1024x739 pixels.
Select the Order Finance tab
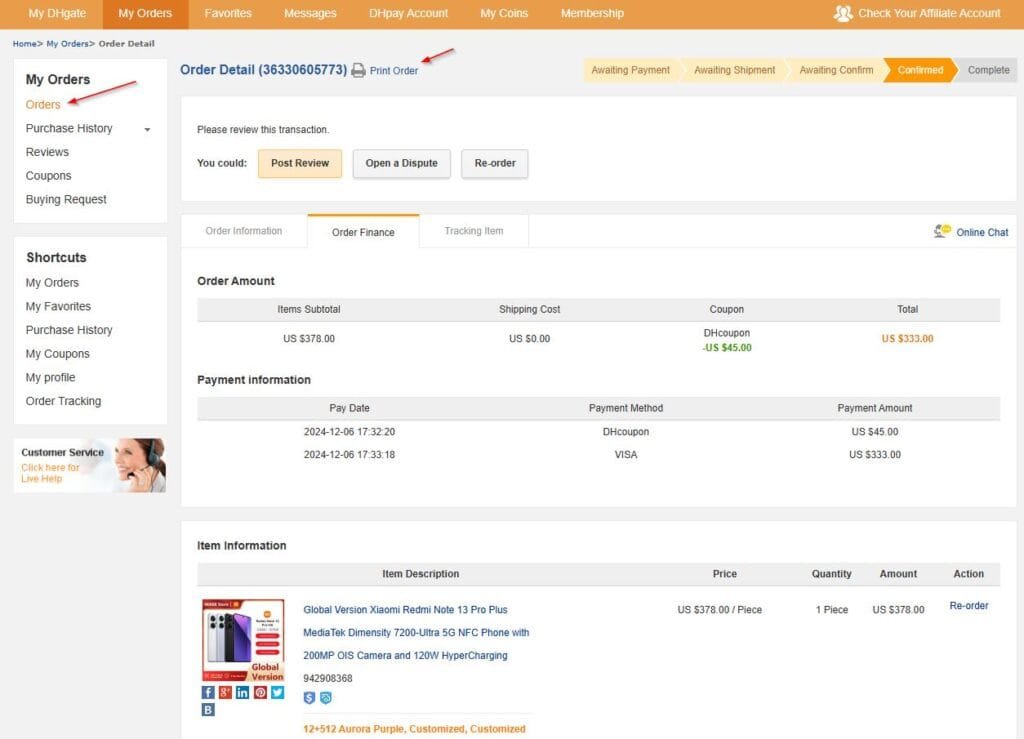coord(363,232)
